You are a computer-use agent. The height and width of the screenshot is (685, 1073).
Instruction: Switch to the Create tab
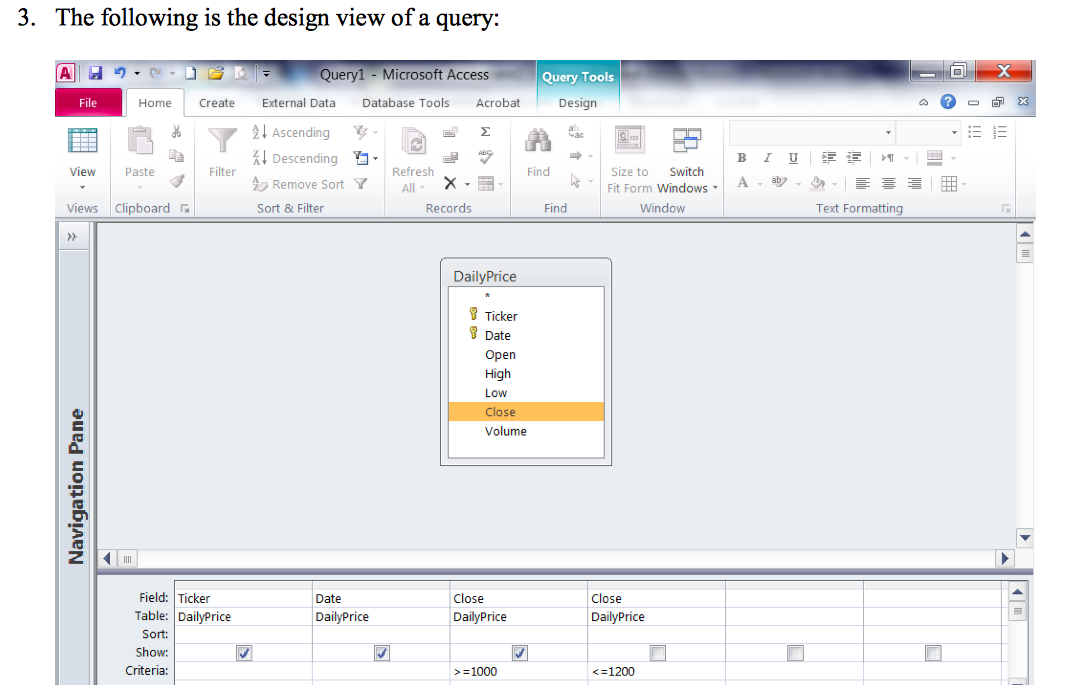click(x=217, y=103)
